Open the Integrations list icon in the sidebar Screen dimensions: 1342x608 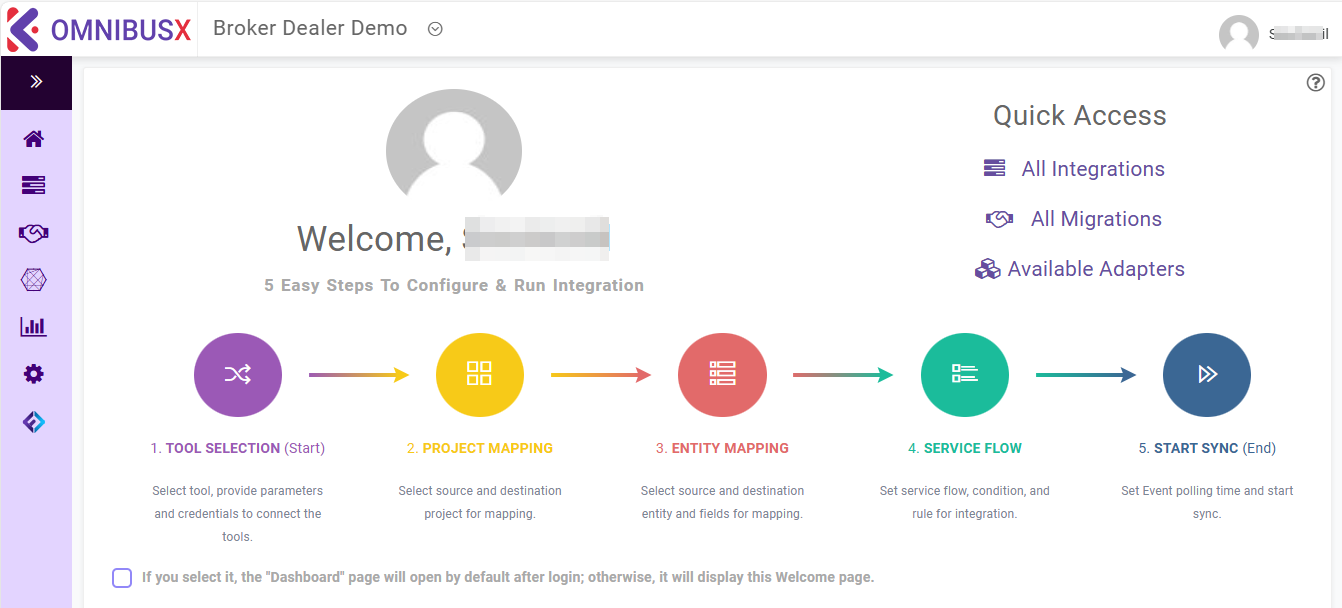(33, 185)
